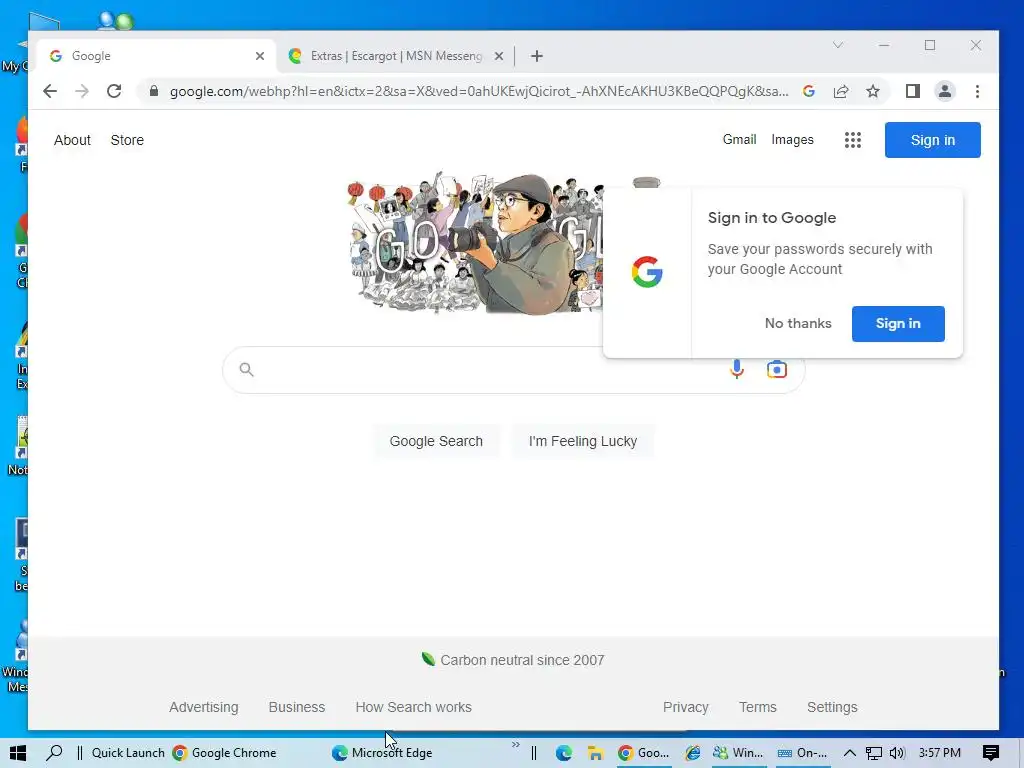The height and width of the screenshot is (768, 1024).
Task: Select the Google tab
Action: click(155, 56)
